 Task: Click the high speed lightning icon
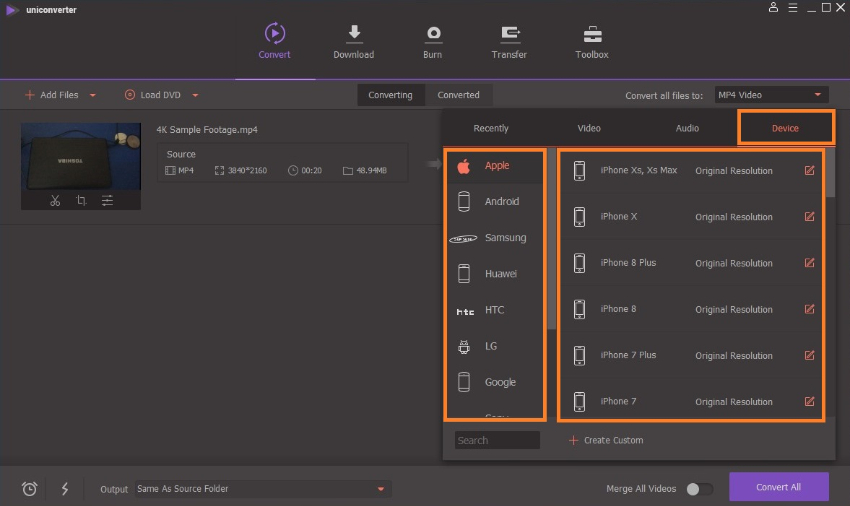click(65, 489)
